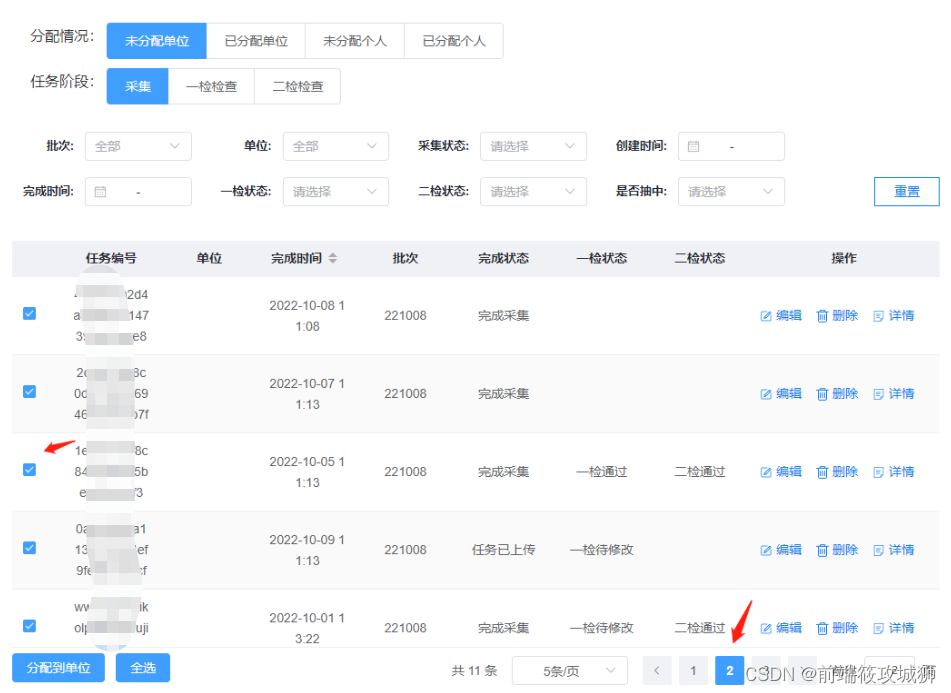Go to page 1
Screen dimensions: 951x693
pyautogui.click(x=693, y=671)
